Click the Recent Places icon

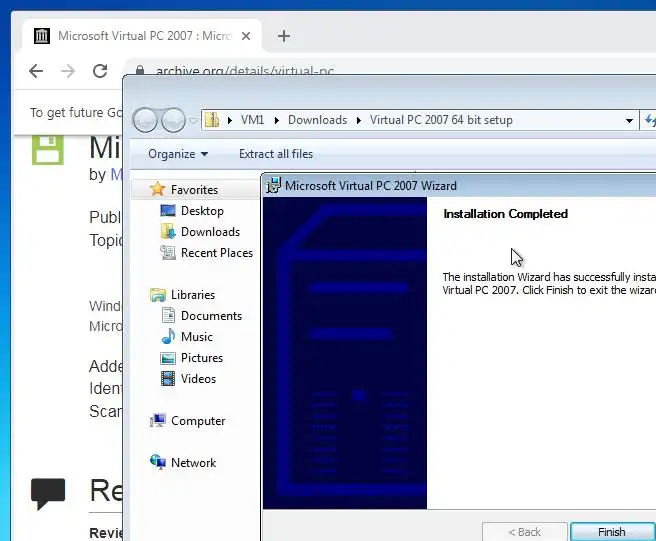(168, 252)
